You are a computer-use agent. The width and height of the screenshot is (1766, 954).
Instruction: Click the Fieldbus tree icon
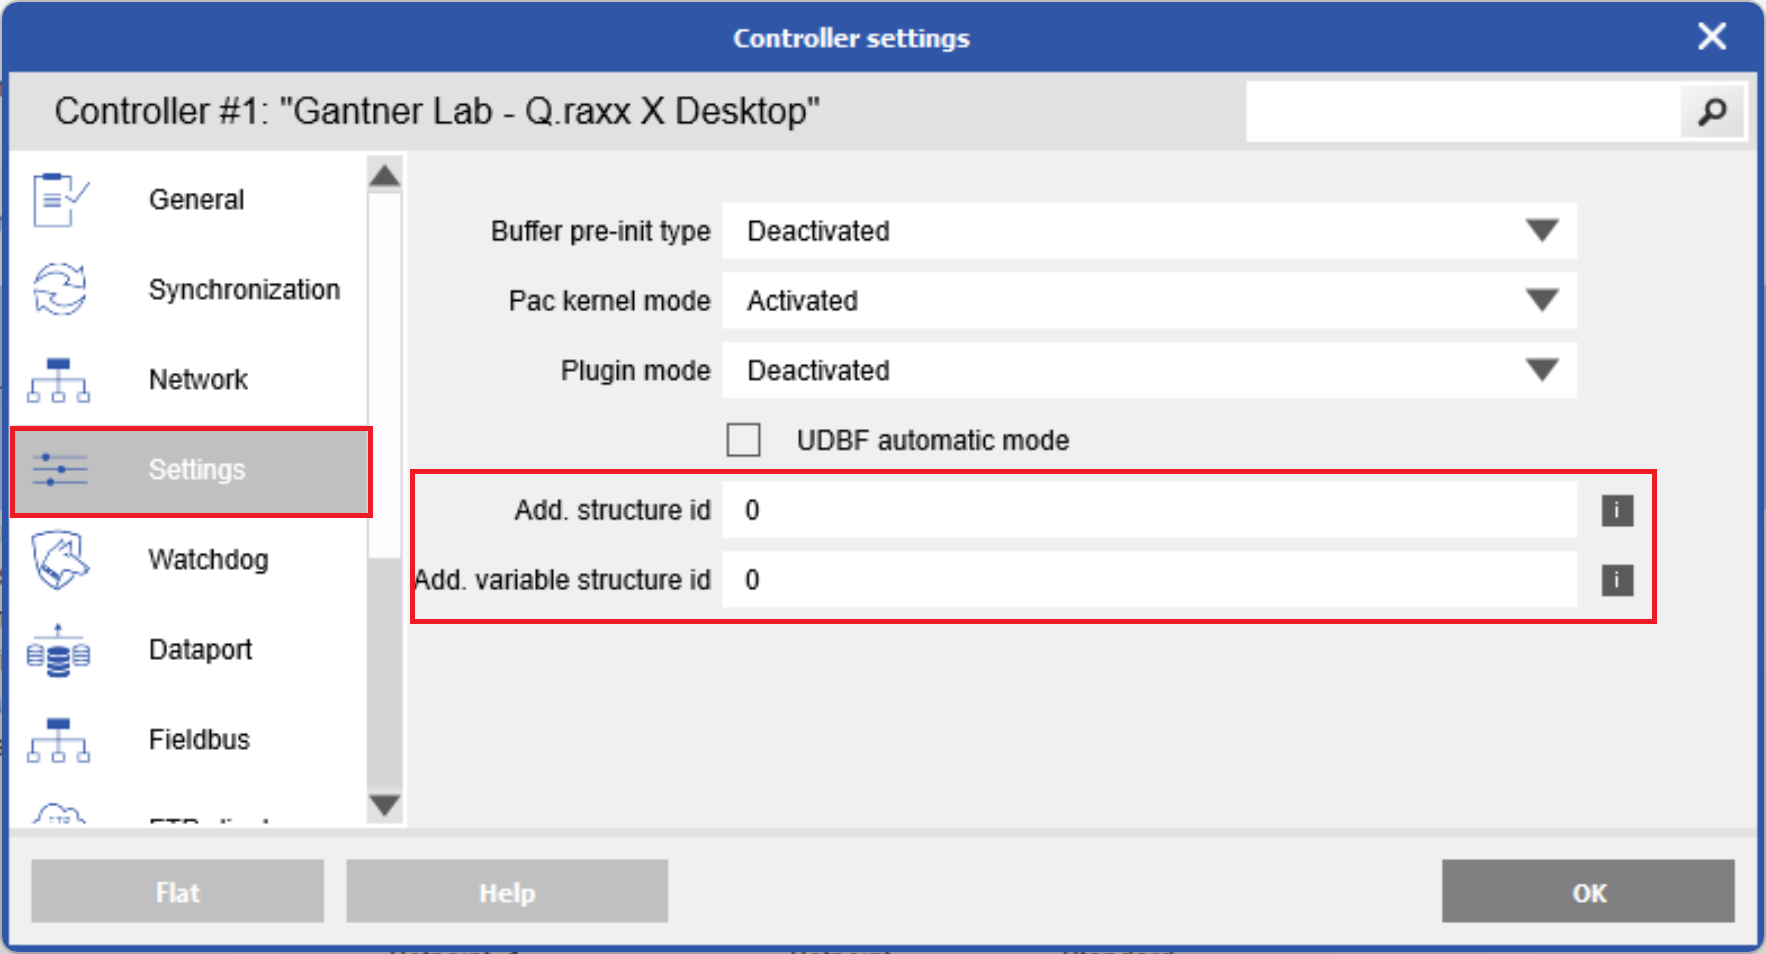click(59, 740)
